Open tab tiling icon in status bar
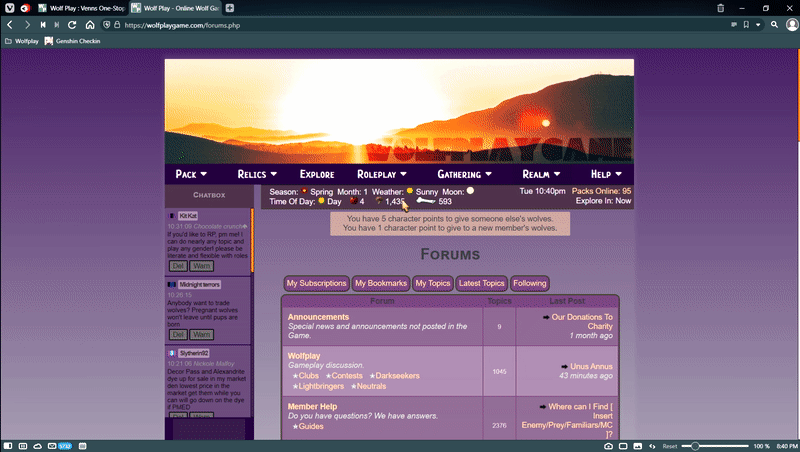The image size is (800, 452). pos(623,446)
